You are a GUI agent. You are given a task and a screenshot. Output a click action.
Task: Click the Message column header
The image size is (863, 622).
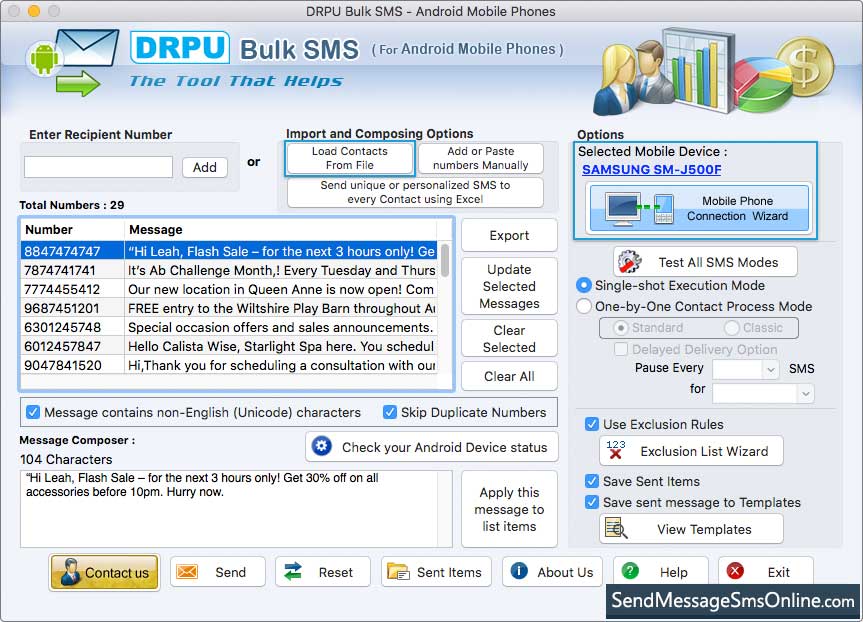click(281, 230)
